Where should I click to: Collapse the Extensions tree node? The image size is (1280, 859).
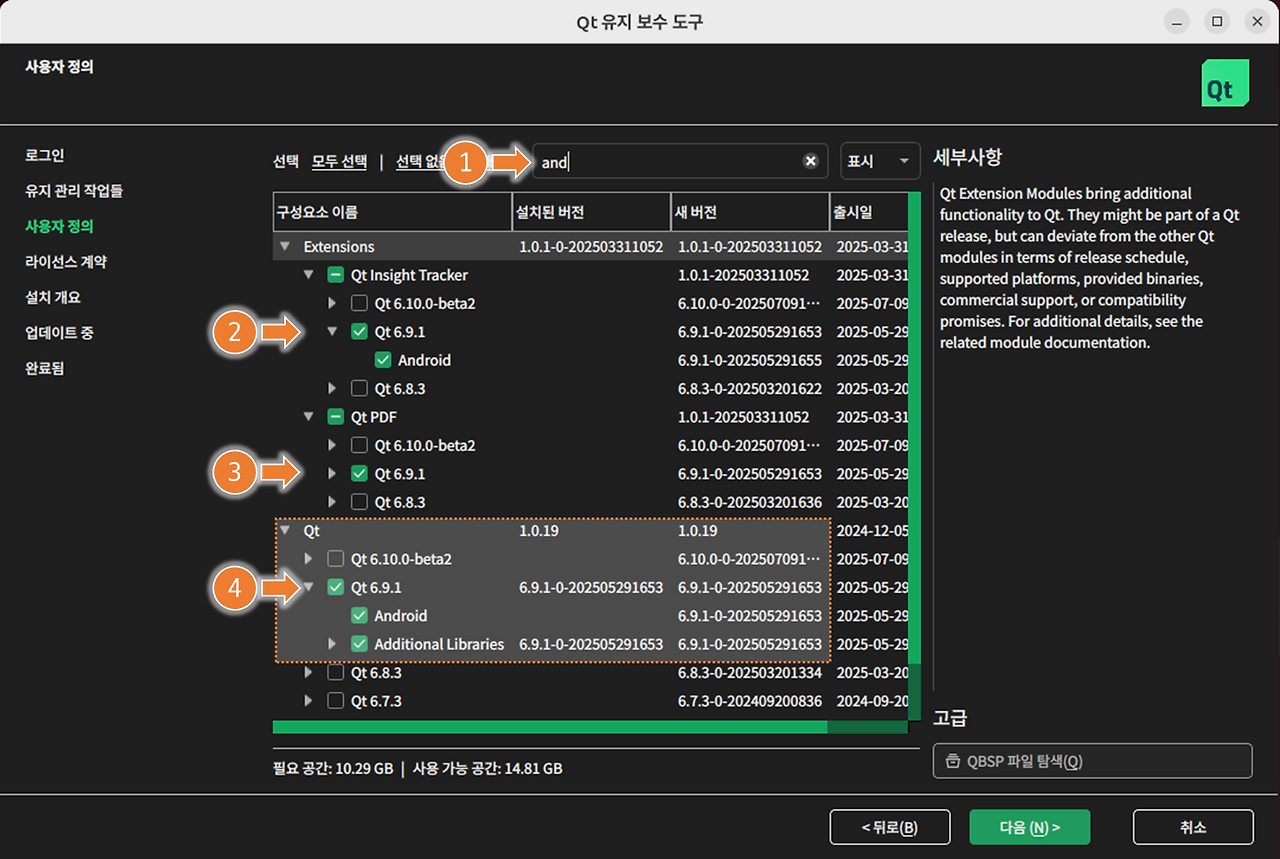[285, 247]
